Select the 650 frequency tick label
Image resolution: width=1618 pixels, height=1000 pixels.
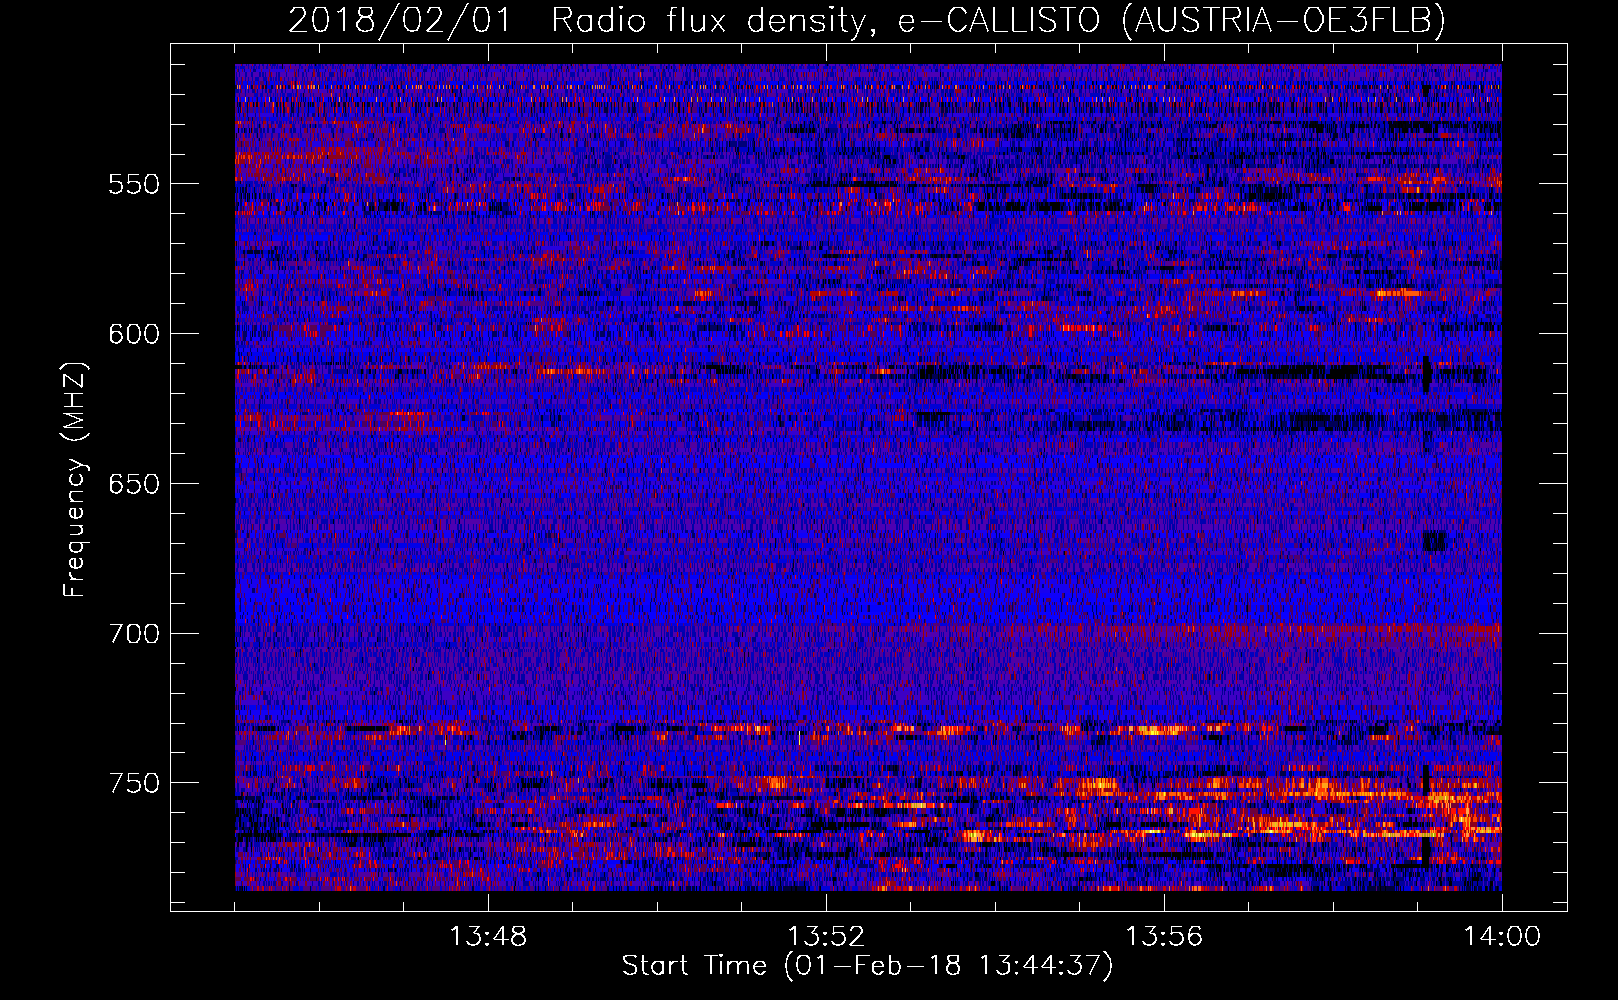pyautogui.click(x=134, y=484)
